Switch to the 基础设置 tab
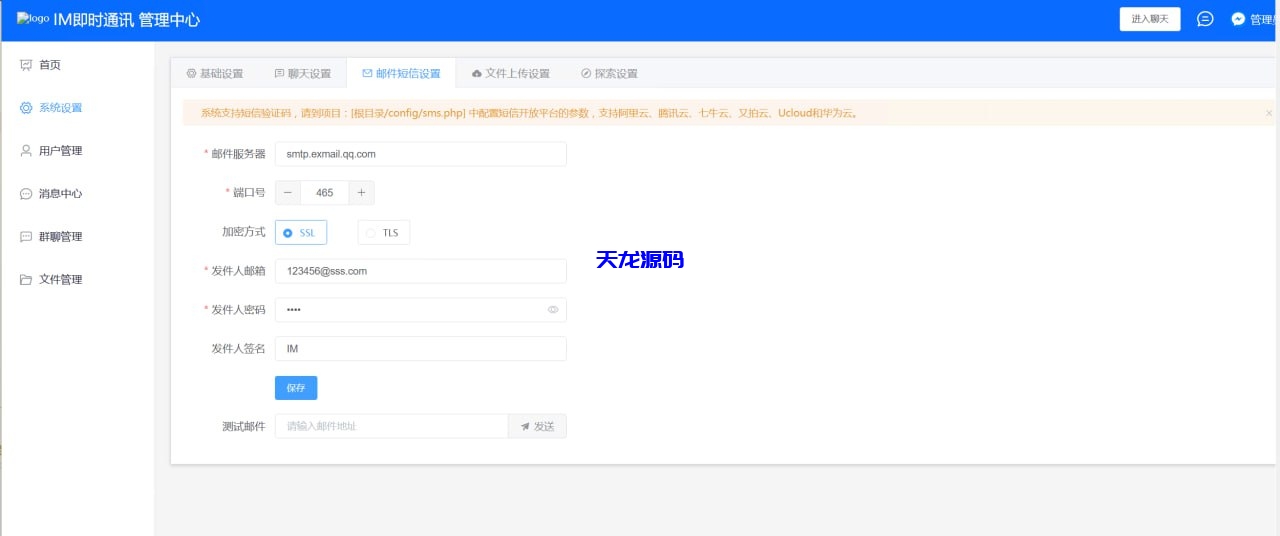The height and width of the screenshot is (536, 1280). (215, 73)
